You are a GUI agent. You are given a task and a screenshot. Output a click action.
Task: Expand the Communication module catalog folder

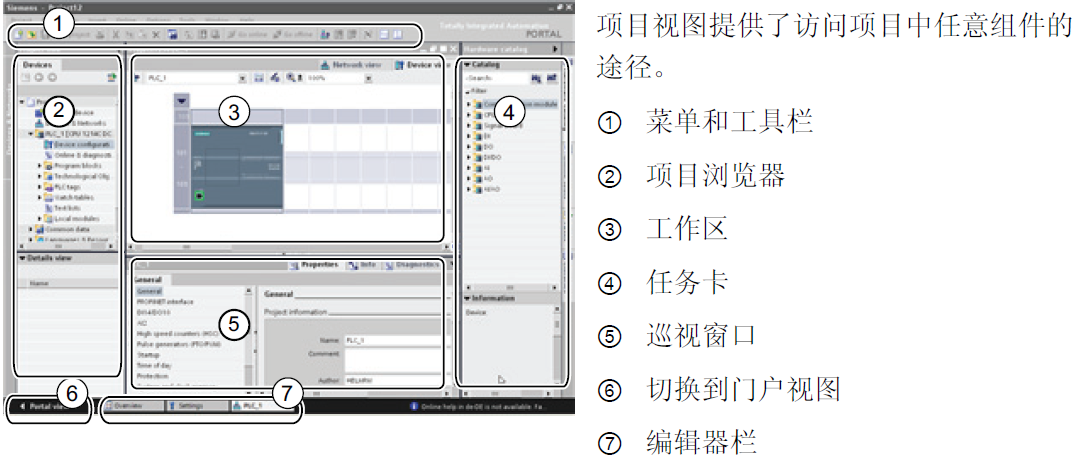[x=469, y=104]
